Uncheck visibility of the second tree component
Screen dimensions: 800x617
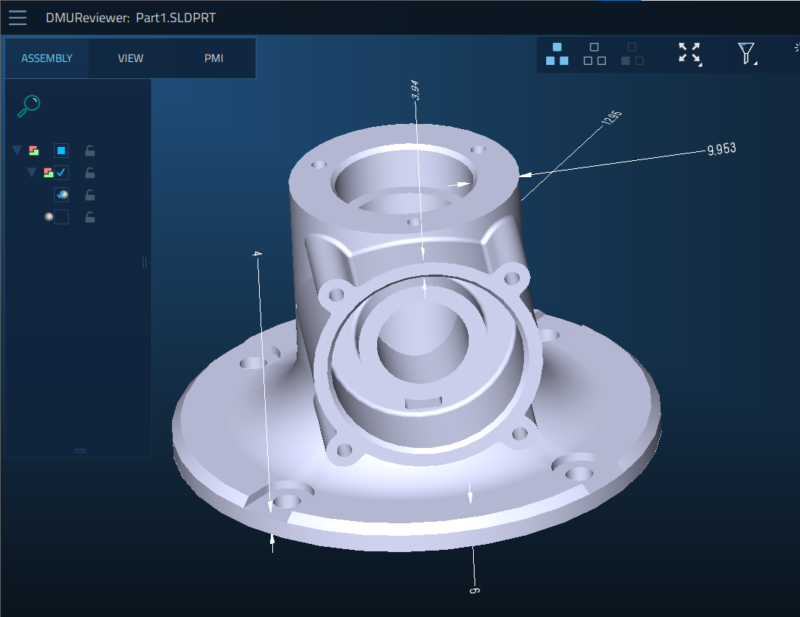pyautogui.click(x=61, y=172)
